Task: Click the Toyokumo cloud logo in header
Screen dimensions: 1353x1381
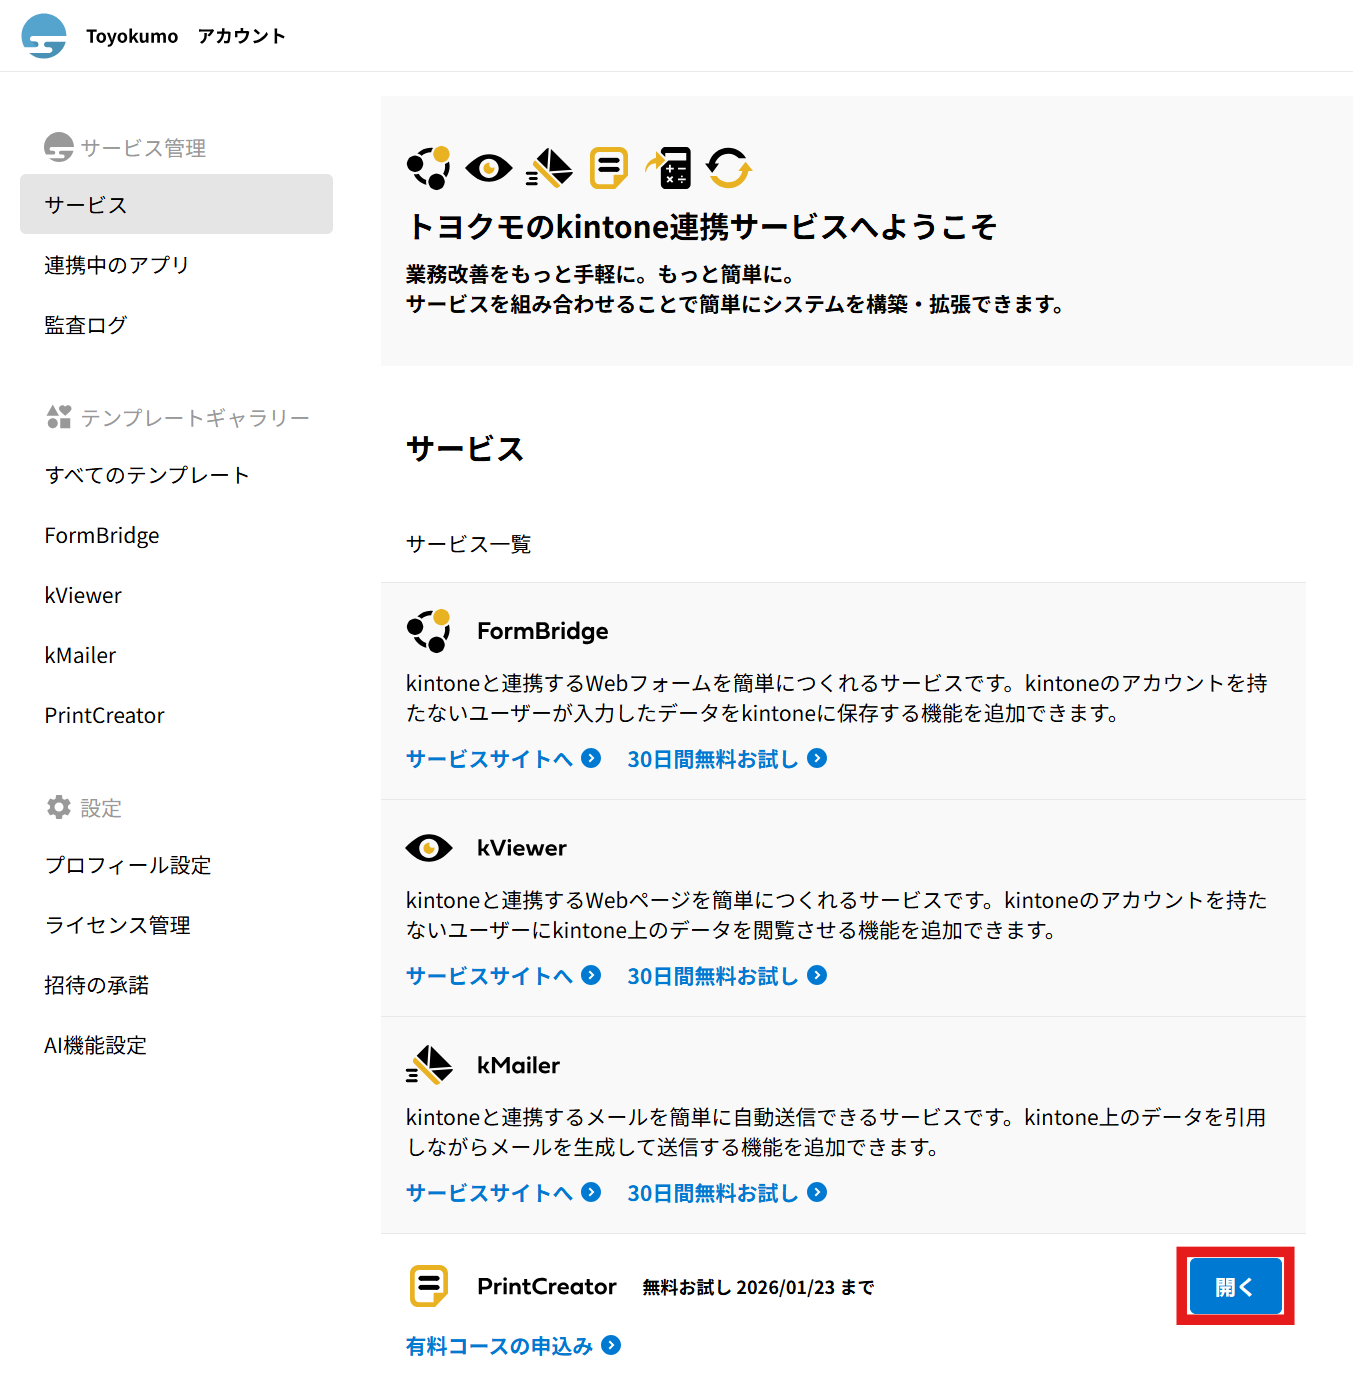Action: [x=44, y=36]
